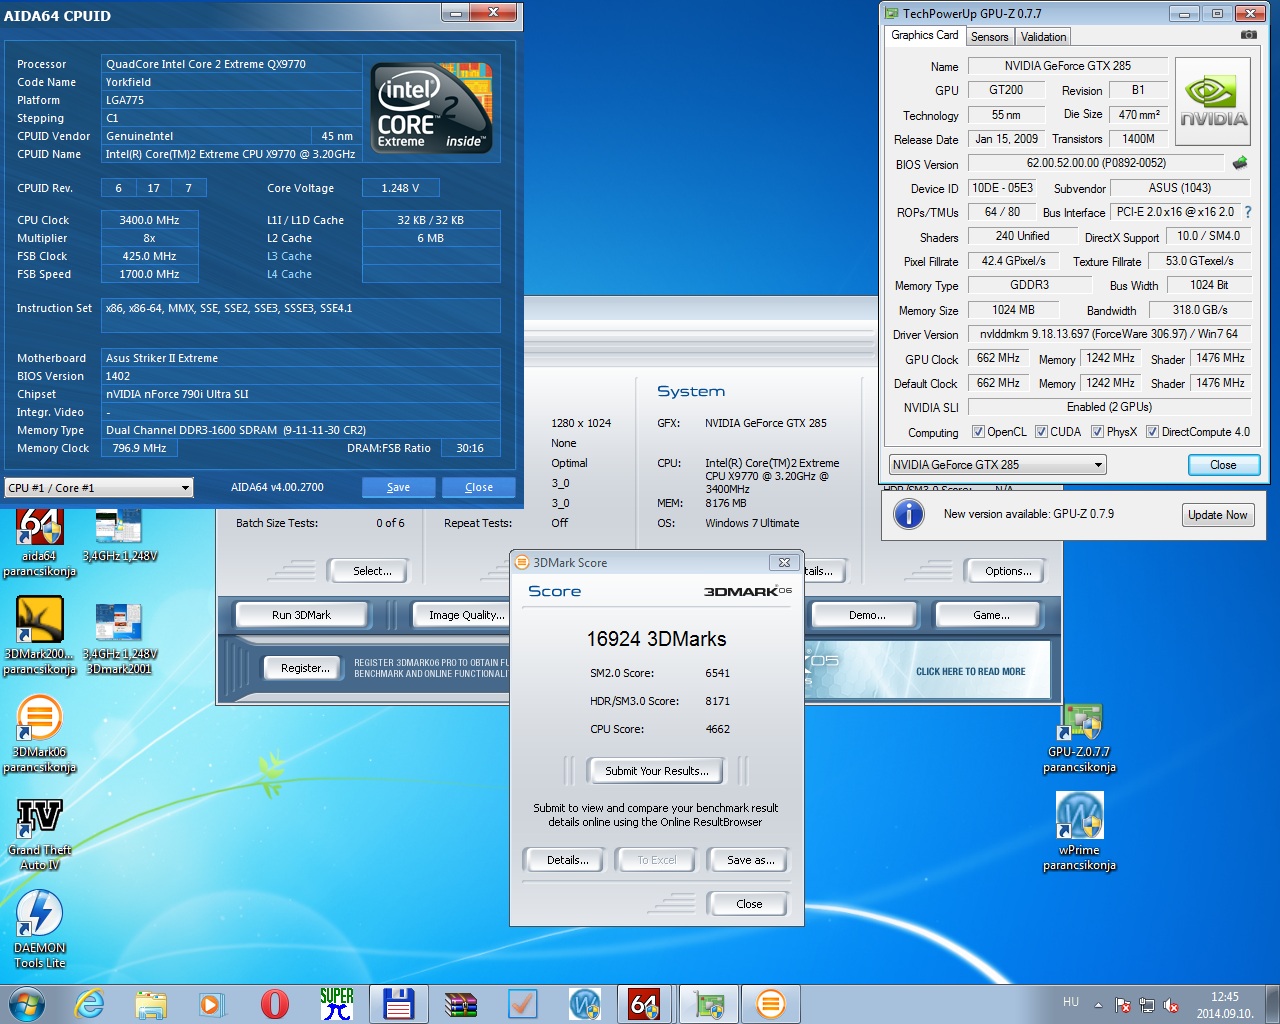Show hidden system tray icons arrow
The height and width of the screenshot is (1024, 1280).
[x=1098, y=1004]
